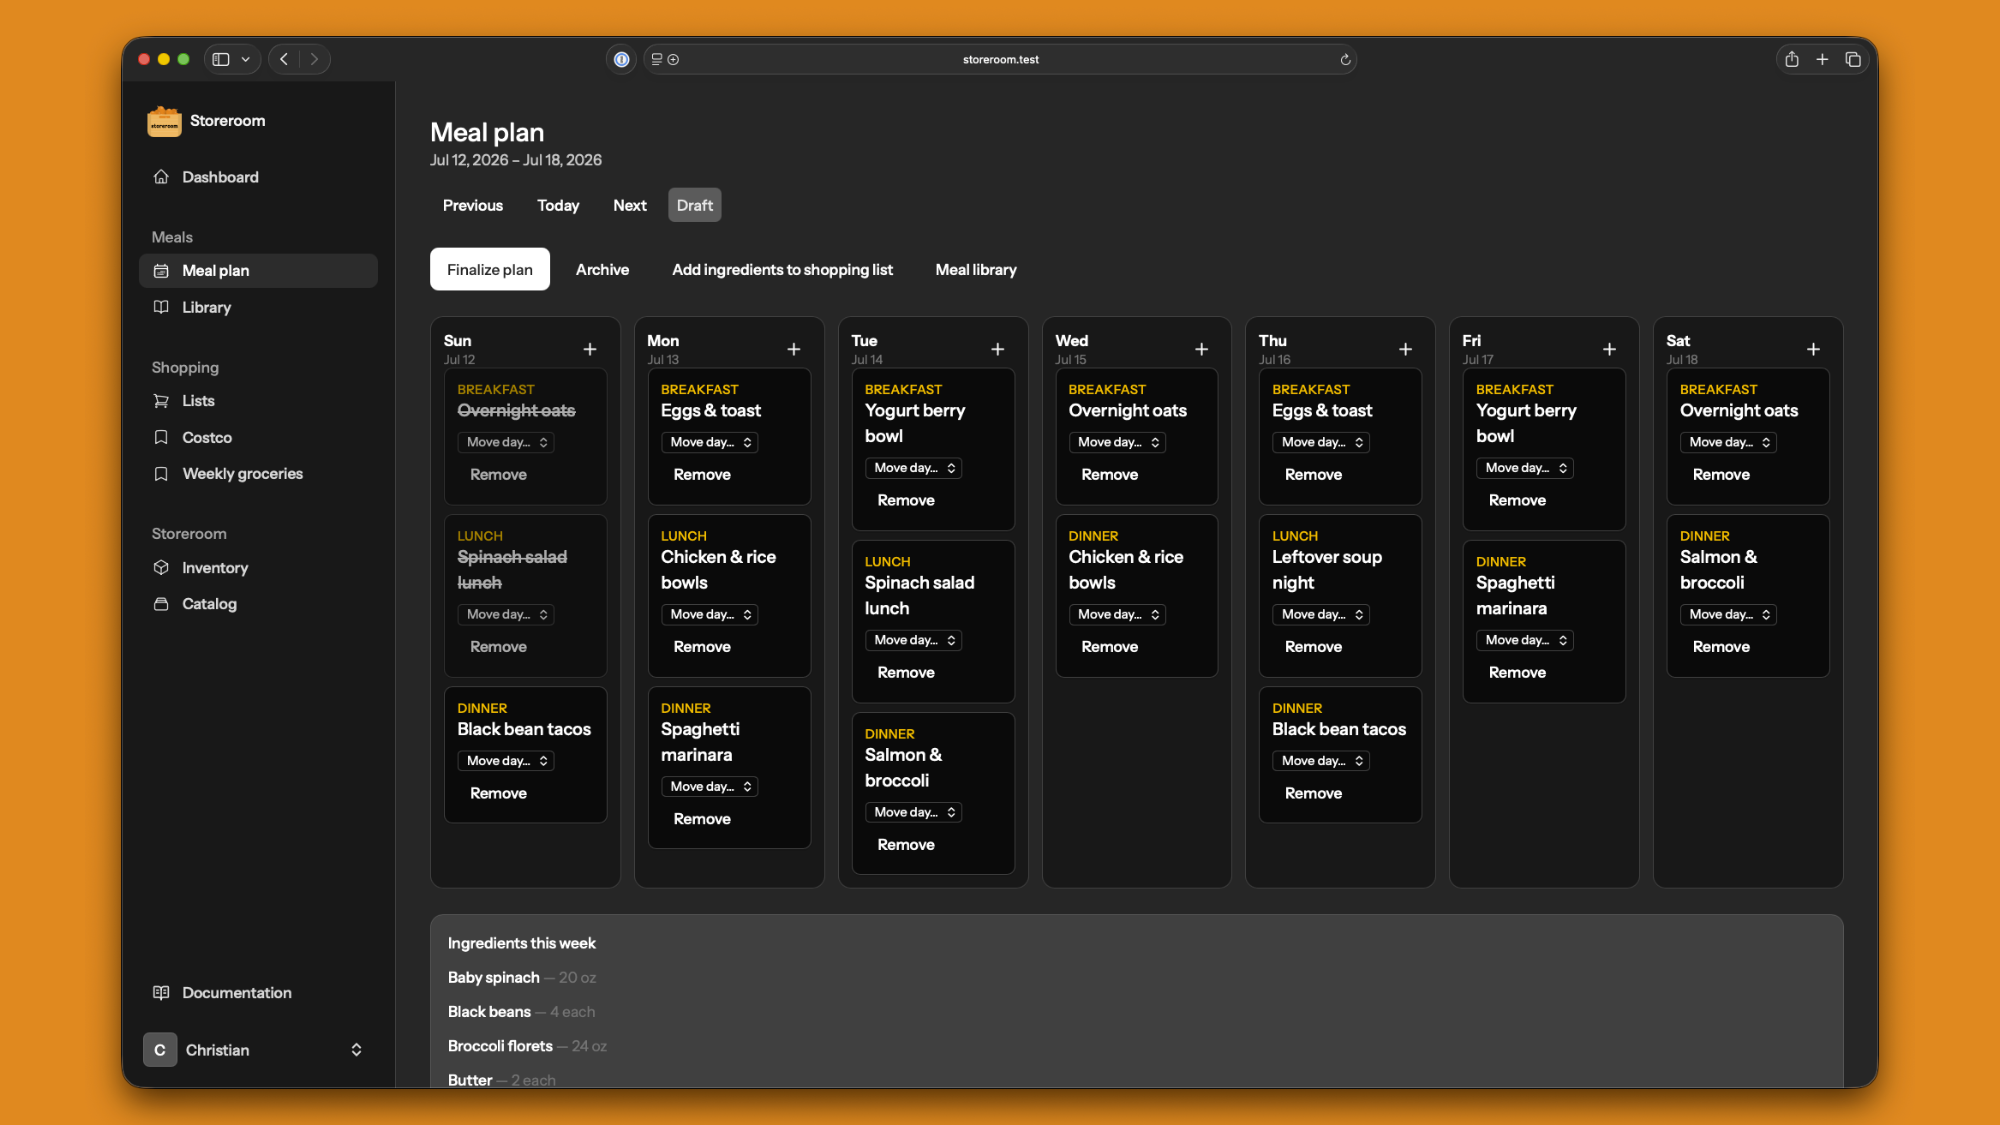Open the browser share icon
The width and height of the screenshot is (2000, 1125).
tap(1792, 59)
